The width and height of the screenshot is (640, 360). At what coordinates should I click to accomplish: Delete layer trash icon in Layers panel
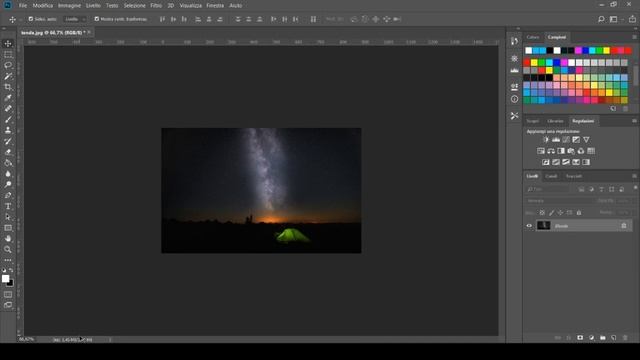point(625,338)
